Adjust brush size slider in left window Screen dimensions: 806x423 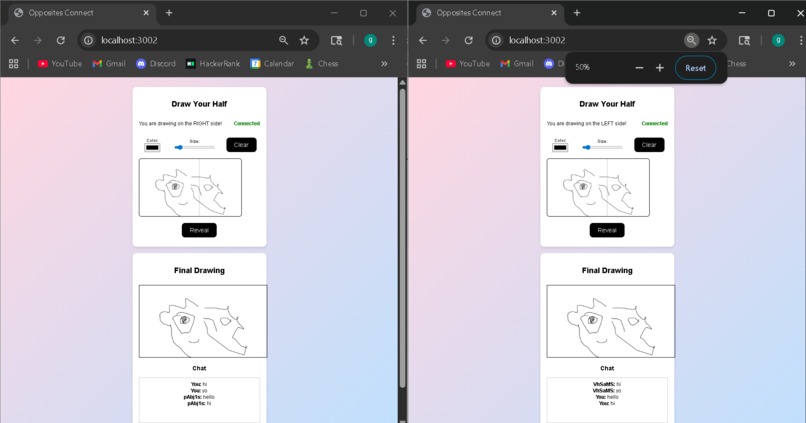[x=194, y=148]
